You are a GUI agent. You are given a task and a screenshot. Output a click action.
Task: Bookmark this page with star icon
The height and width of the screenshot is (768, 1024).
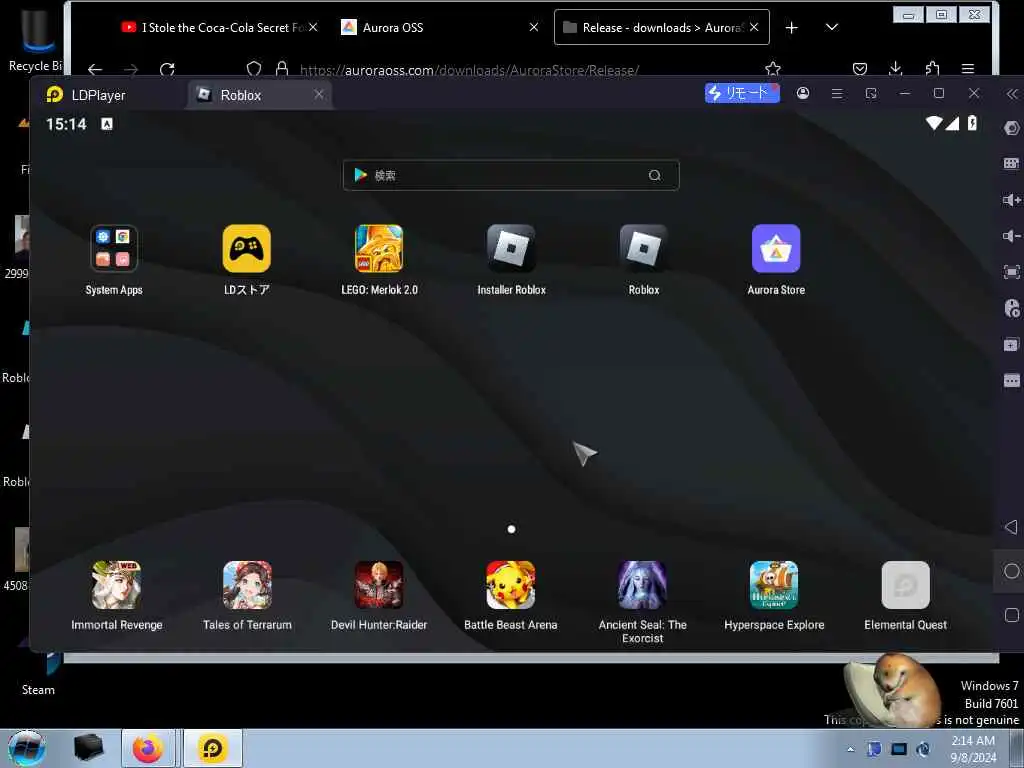tap(773, 69)
